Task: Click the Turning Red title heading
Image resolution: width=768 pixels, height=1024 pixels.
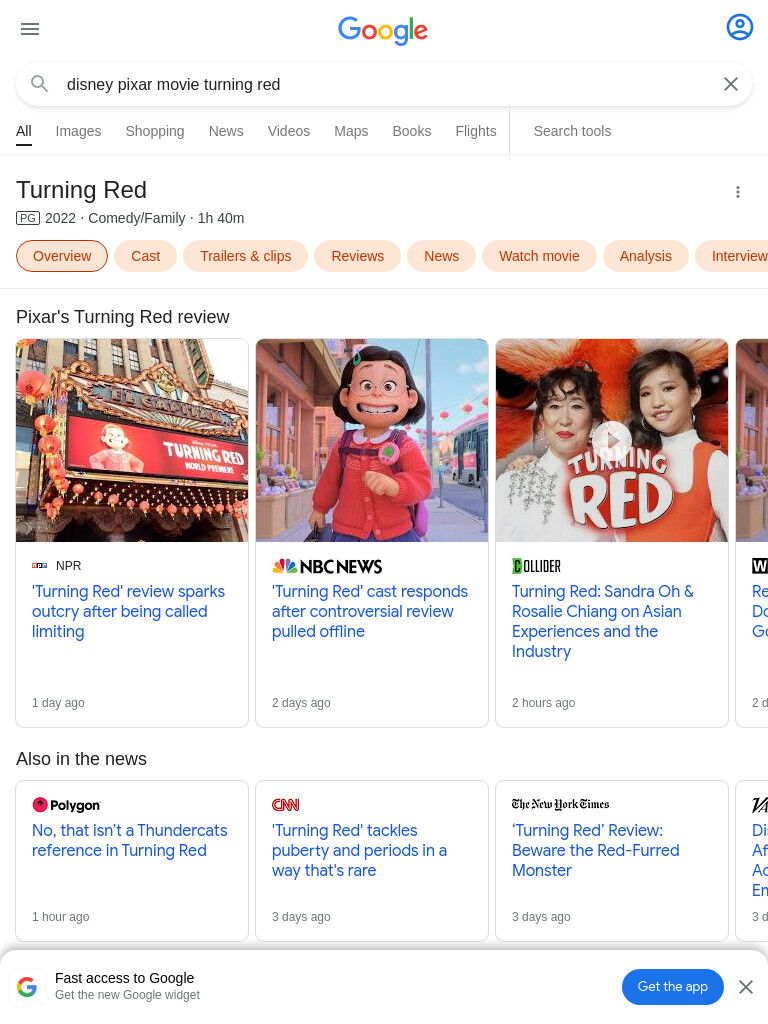Action: pyautogui.click(x=82, y=190)
